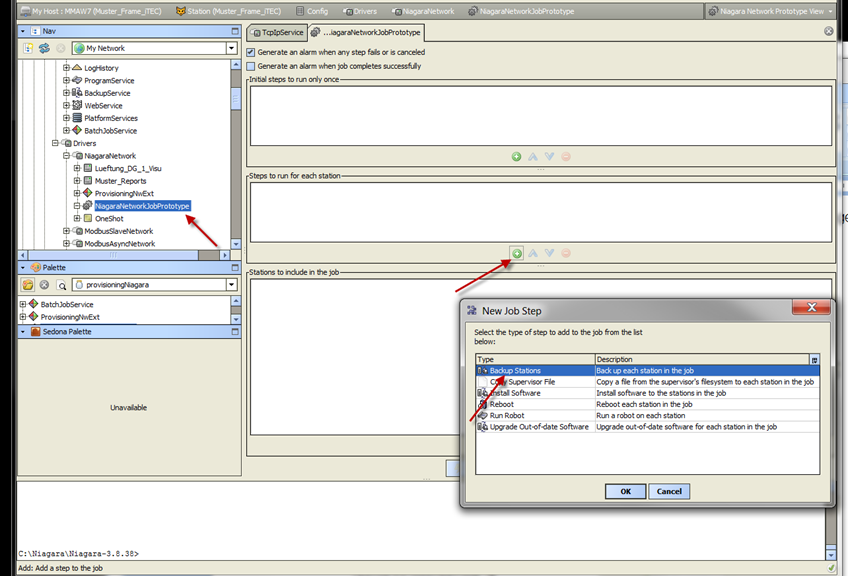Switch to the TcpIpService tab
Image resolution: width=848 pixels, height=576 pixels.
(x=278, y=32)
